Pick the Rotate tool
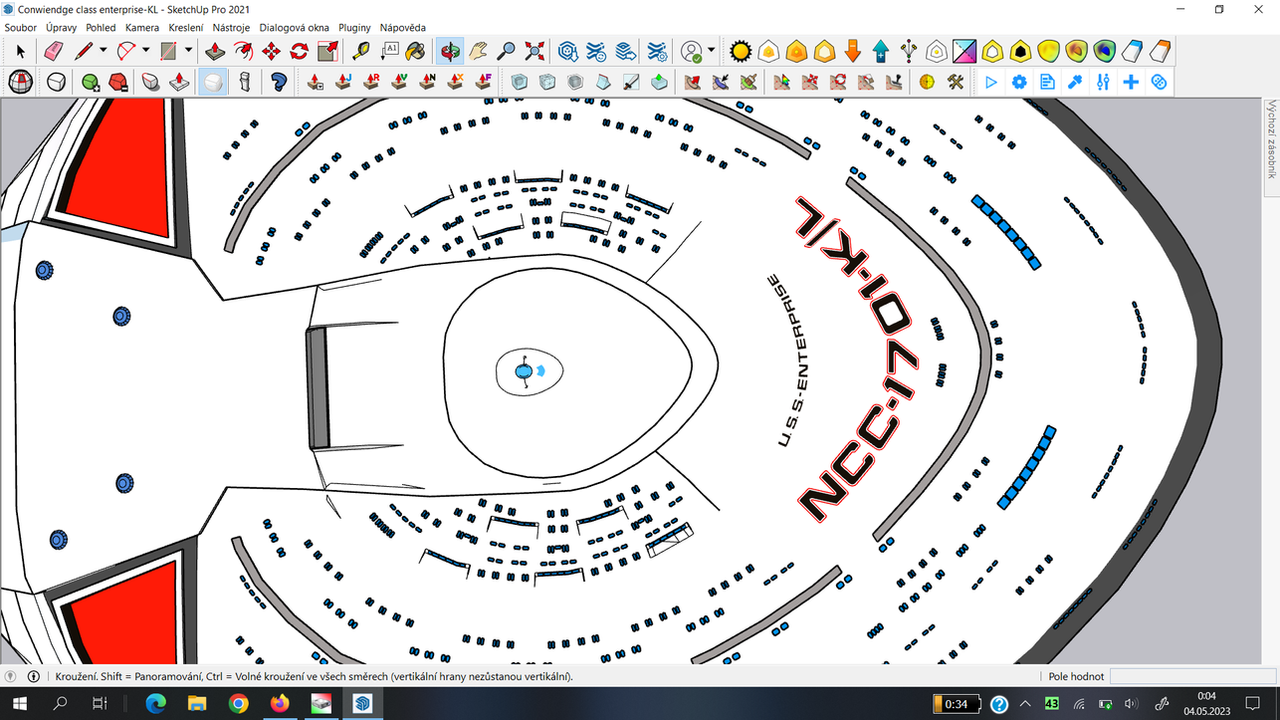This screenshot has height=720, width=1280. [x=298, y=51]
